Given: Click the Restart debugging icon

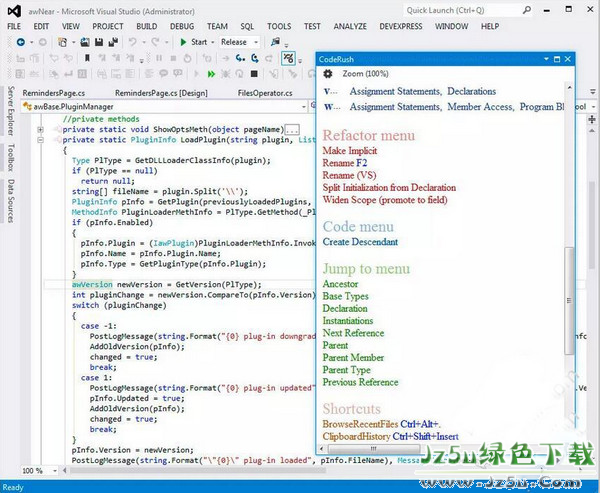Looking at the screenshot, I should point(187,58).
